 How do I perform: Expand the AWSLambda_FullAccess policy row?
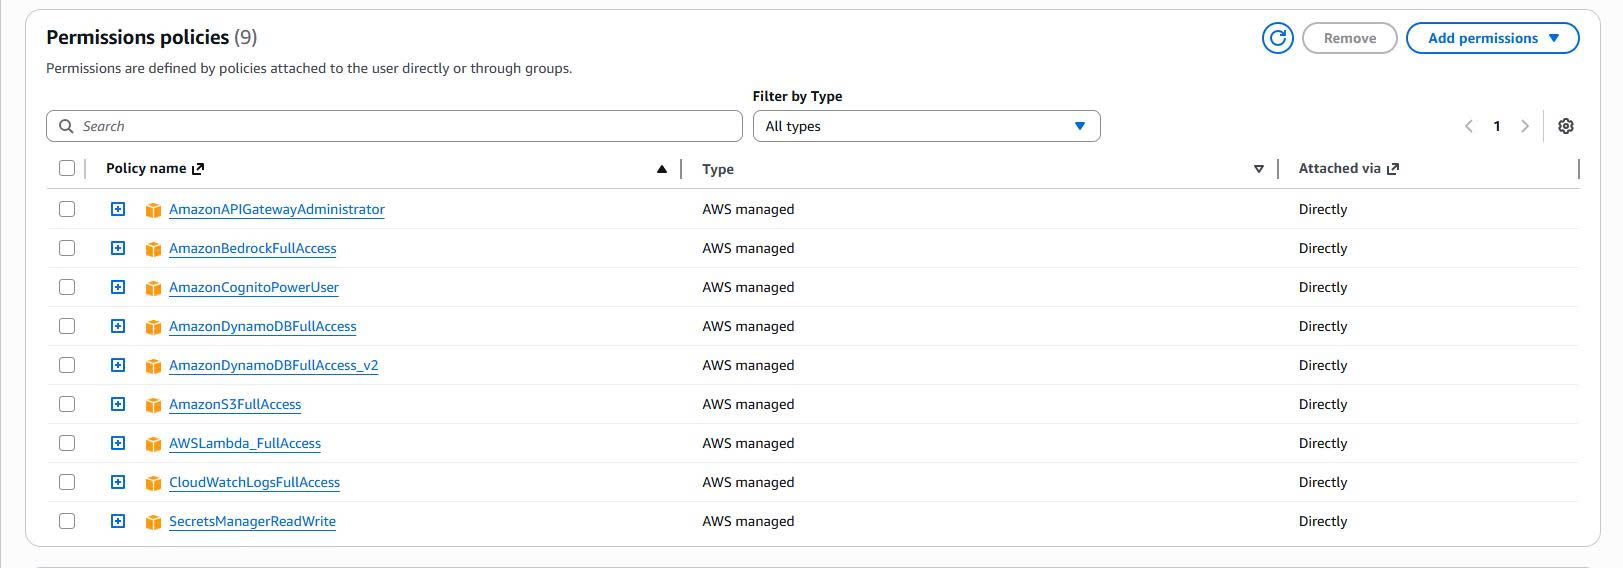[118, 443]
